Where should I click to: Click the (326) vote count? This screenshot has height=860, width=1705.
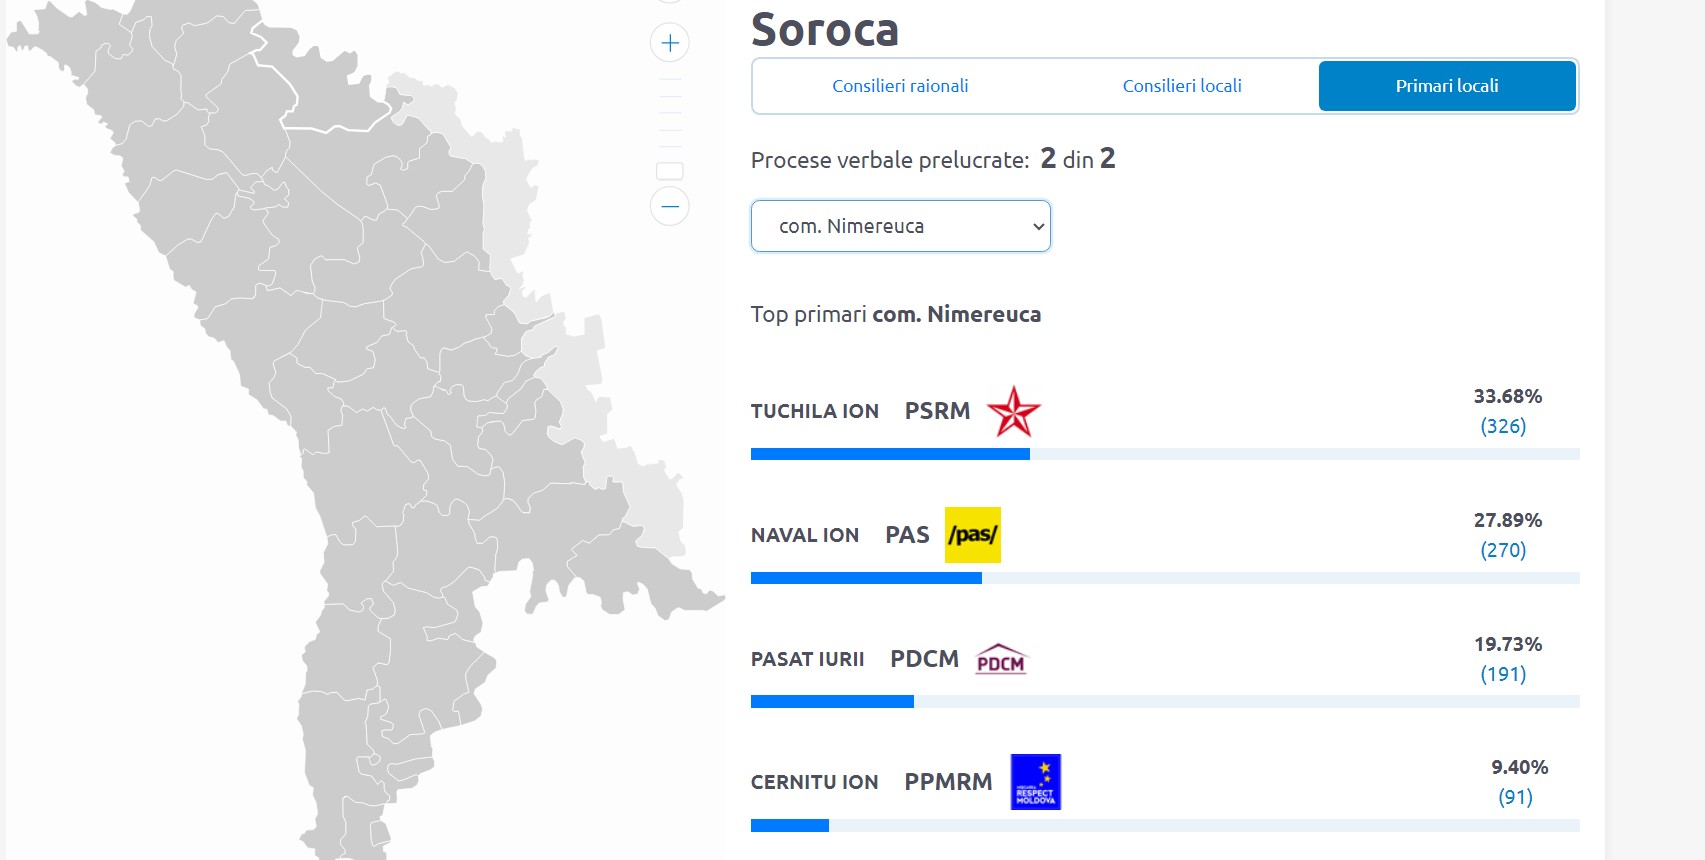coord(1503,426)
